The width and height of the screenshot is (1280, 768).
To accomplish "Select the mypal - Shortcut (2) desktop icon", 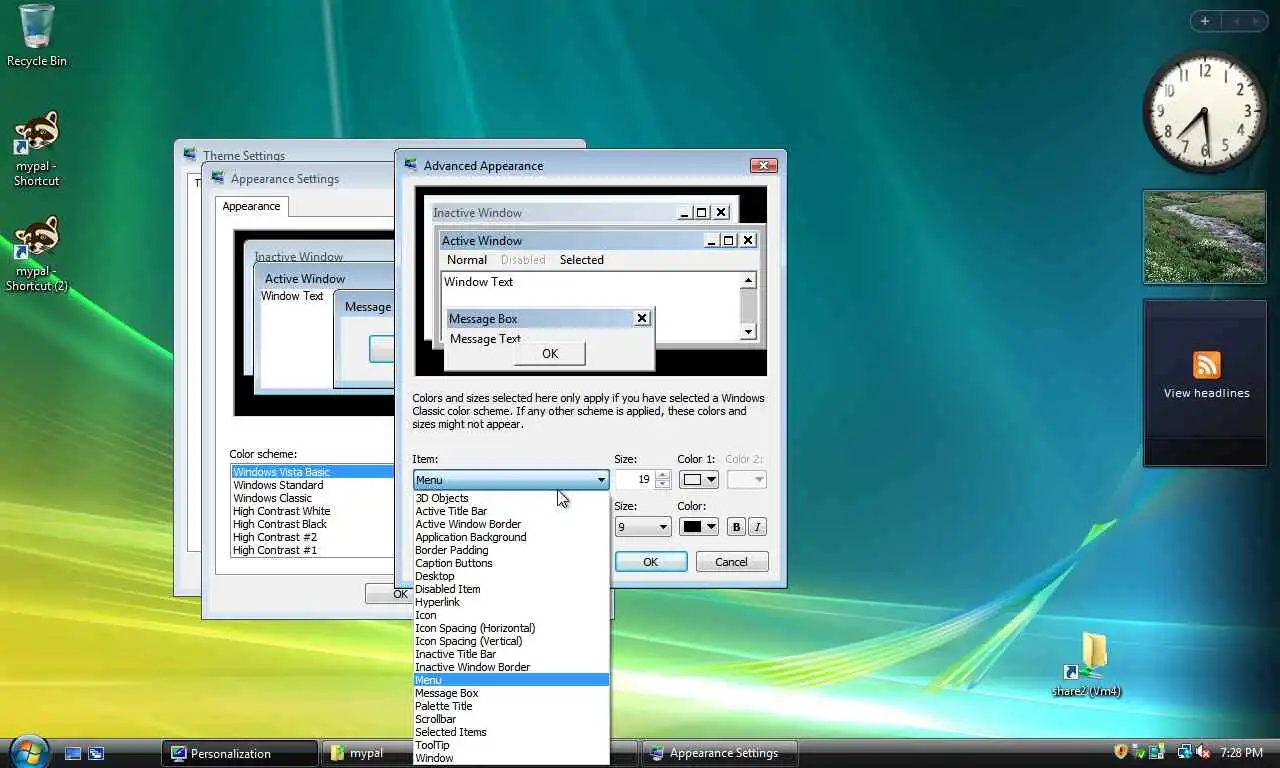I will tap(36, 254).
